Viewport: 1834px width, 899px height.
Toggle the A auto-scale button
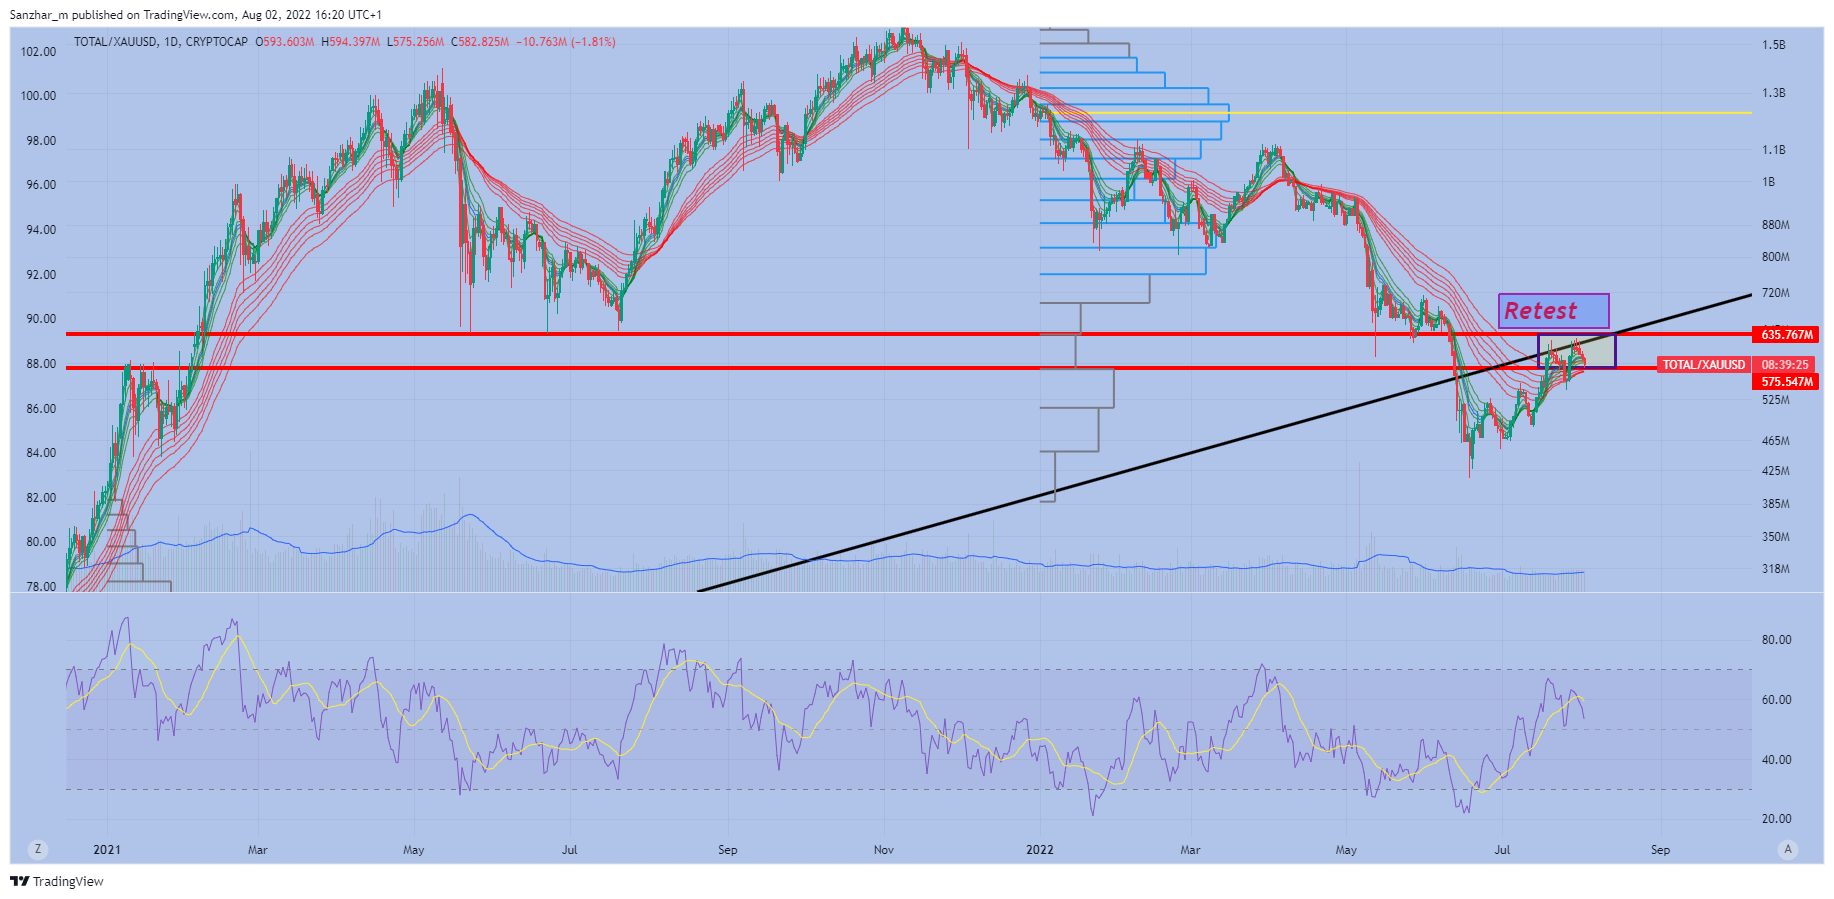(x=1788, y=849)
